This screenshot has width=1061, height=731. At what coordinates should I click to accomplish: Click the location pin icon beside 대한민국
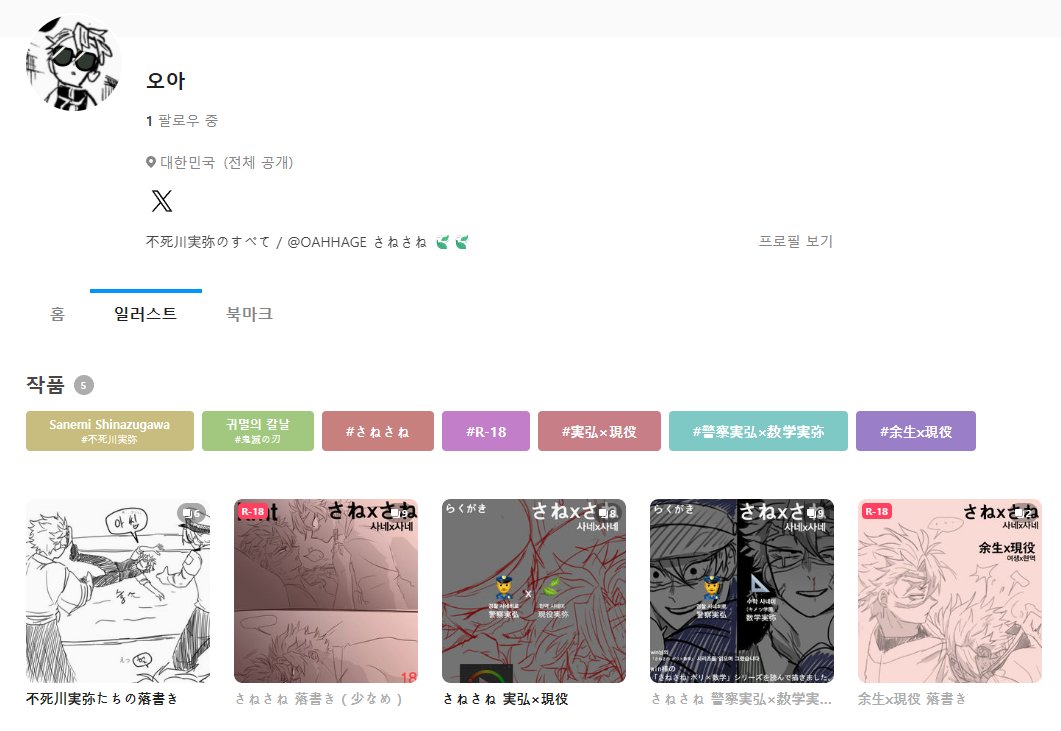[x=151, y=162]
